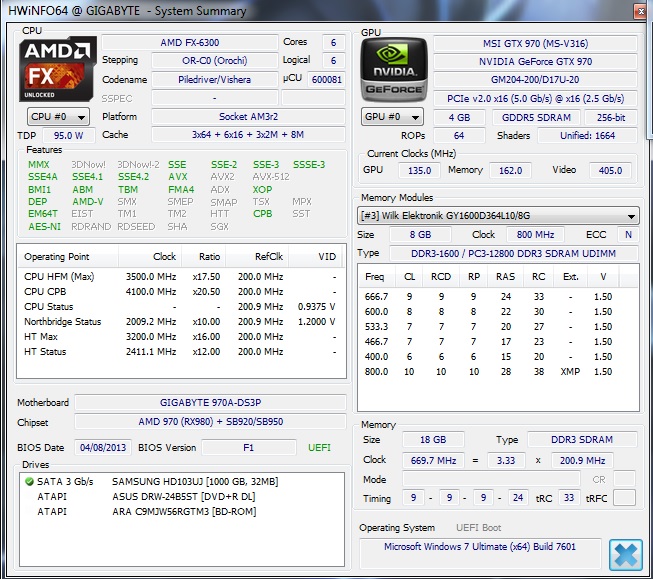
Task: Click the AES-NI feature label
Action: coord(44,227)
